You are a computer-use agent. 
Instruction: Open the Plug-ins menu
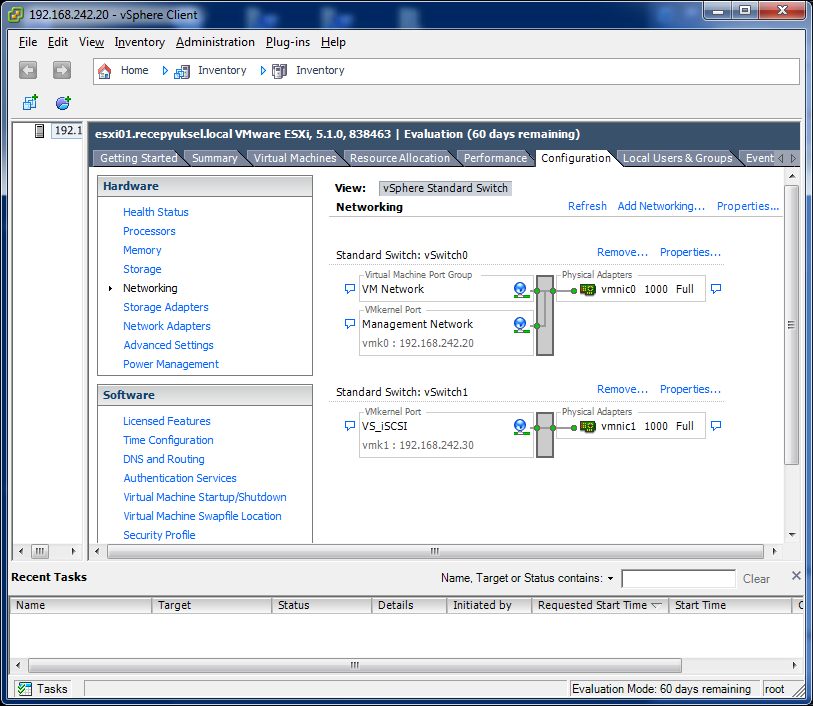[288, 42]
